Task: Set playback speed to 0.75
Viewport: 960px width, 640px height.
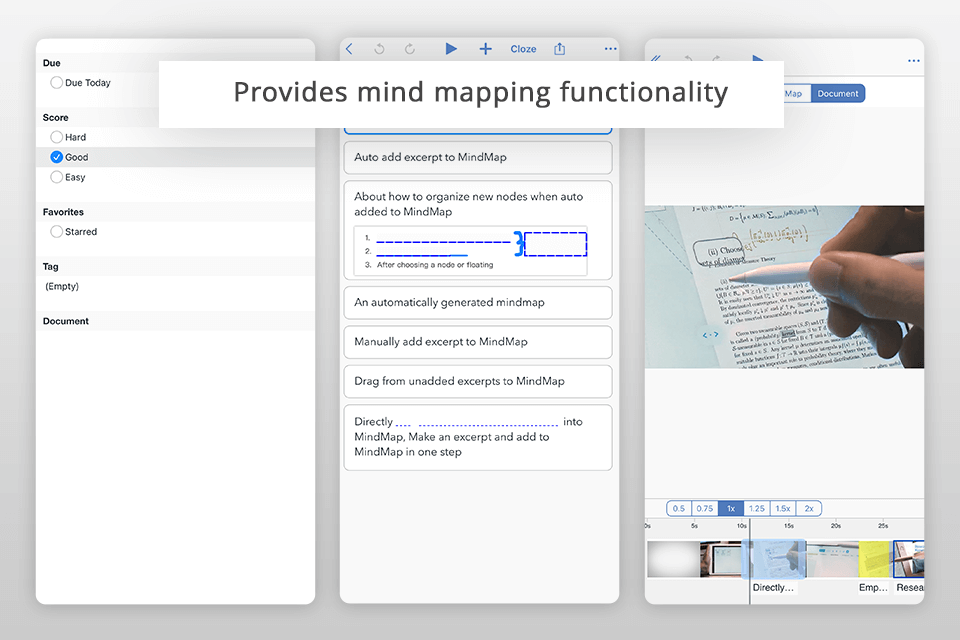Action: coord(705,508)
